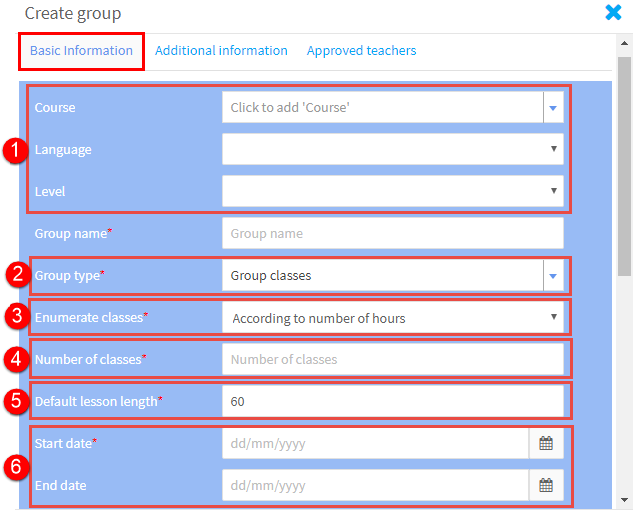Expand the Course dropdown arrow
Viewport: 638px width, 515px height.
(x=553, y=108)
